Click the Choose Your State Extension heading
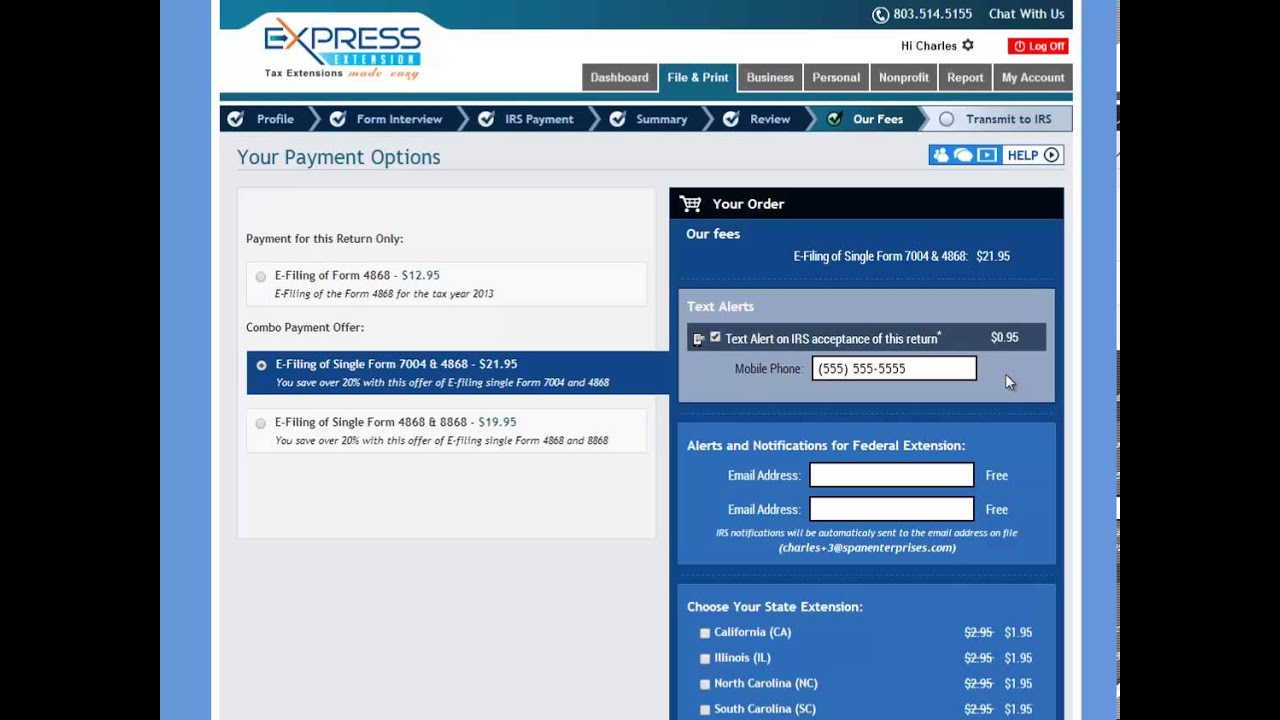The image size is (1280, 720). click(774, 607)
